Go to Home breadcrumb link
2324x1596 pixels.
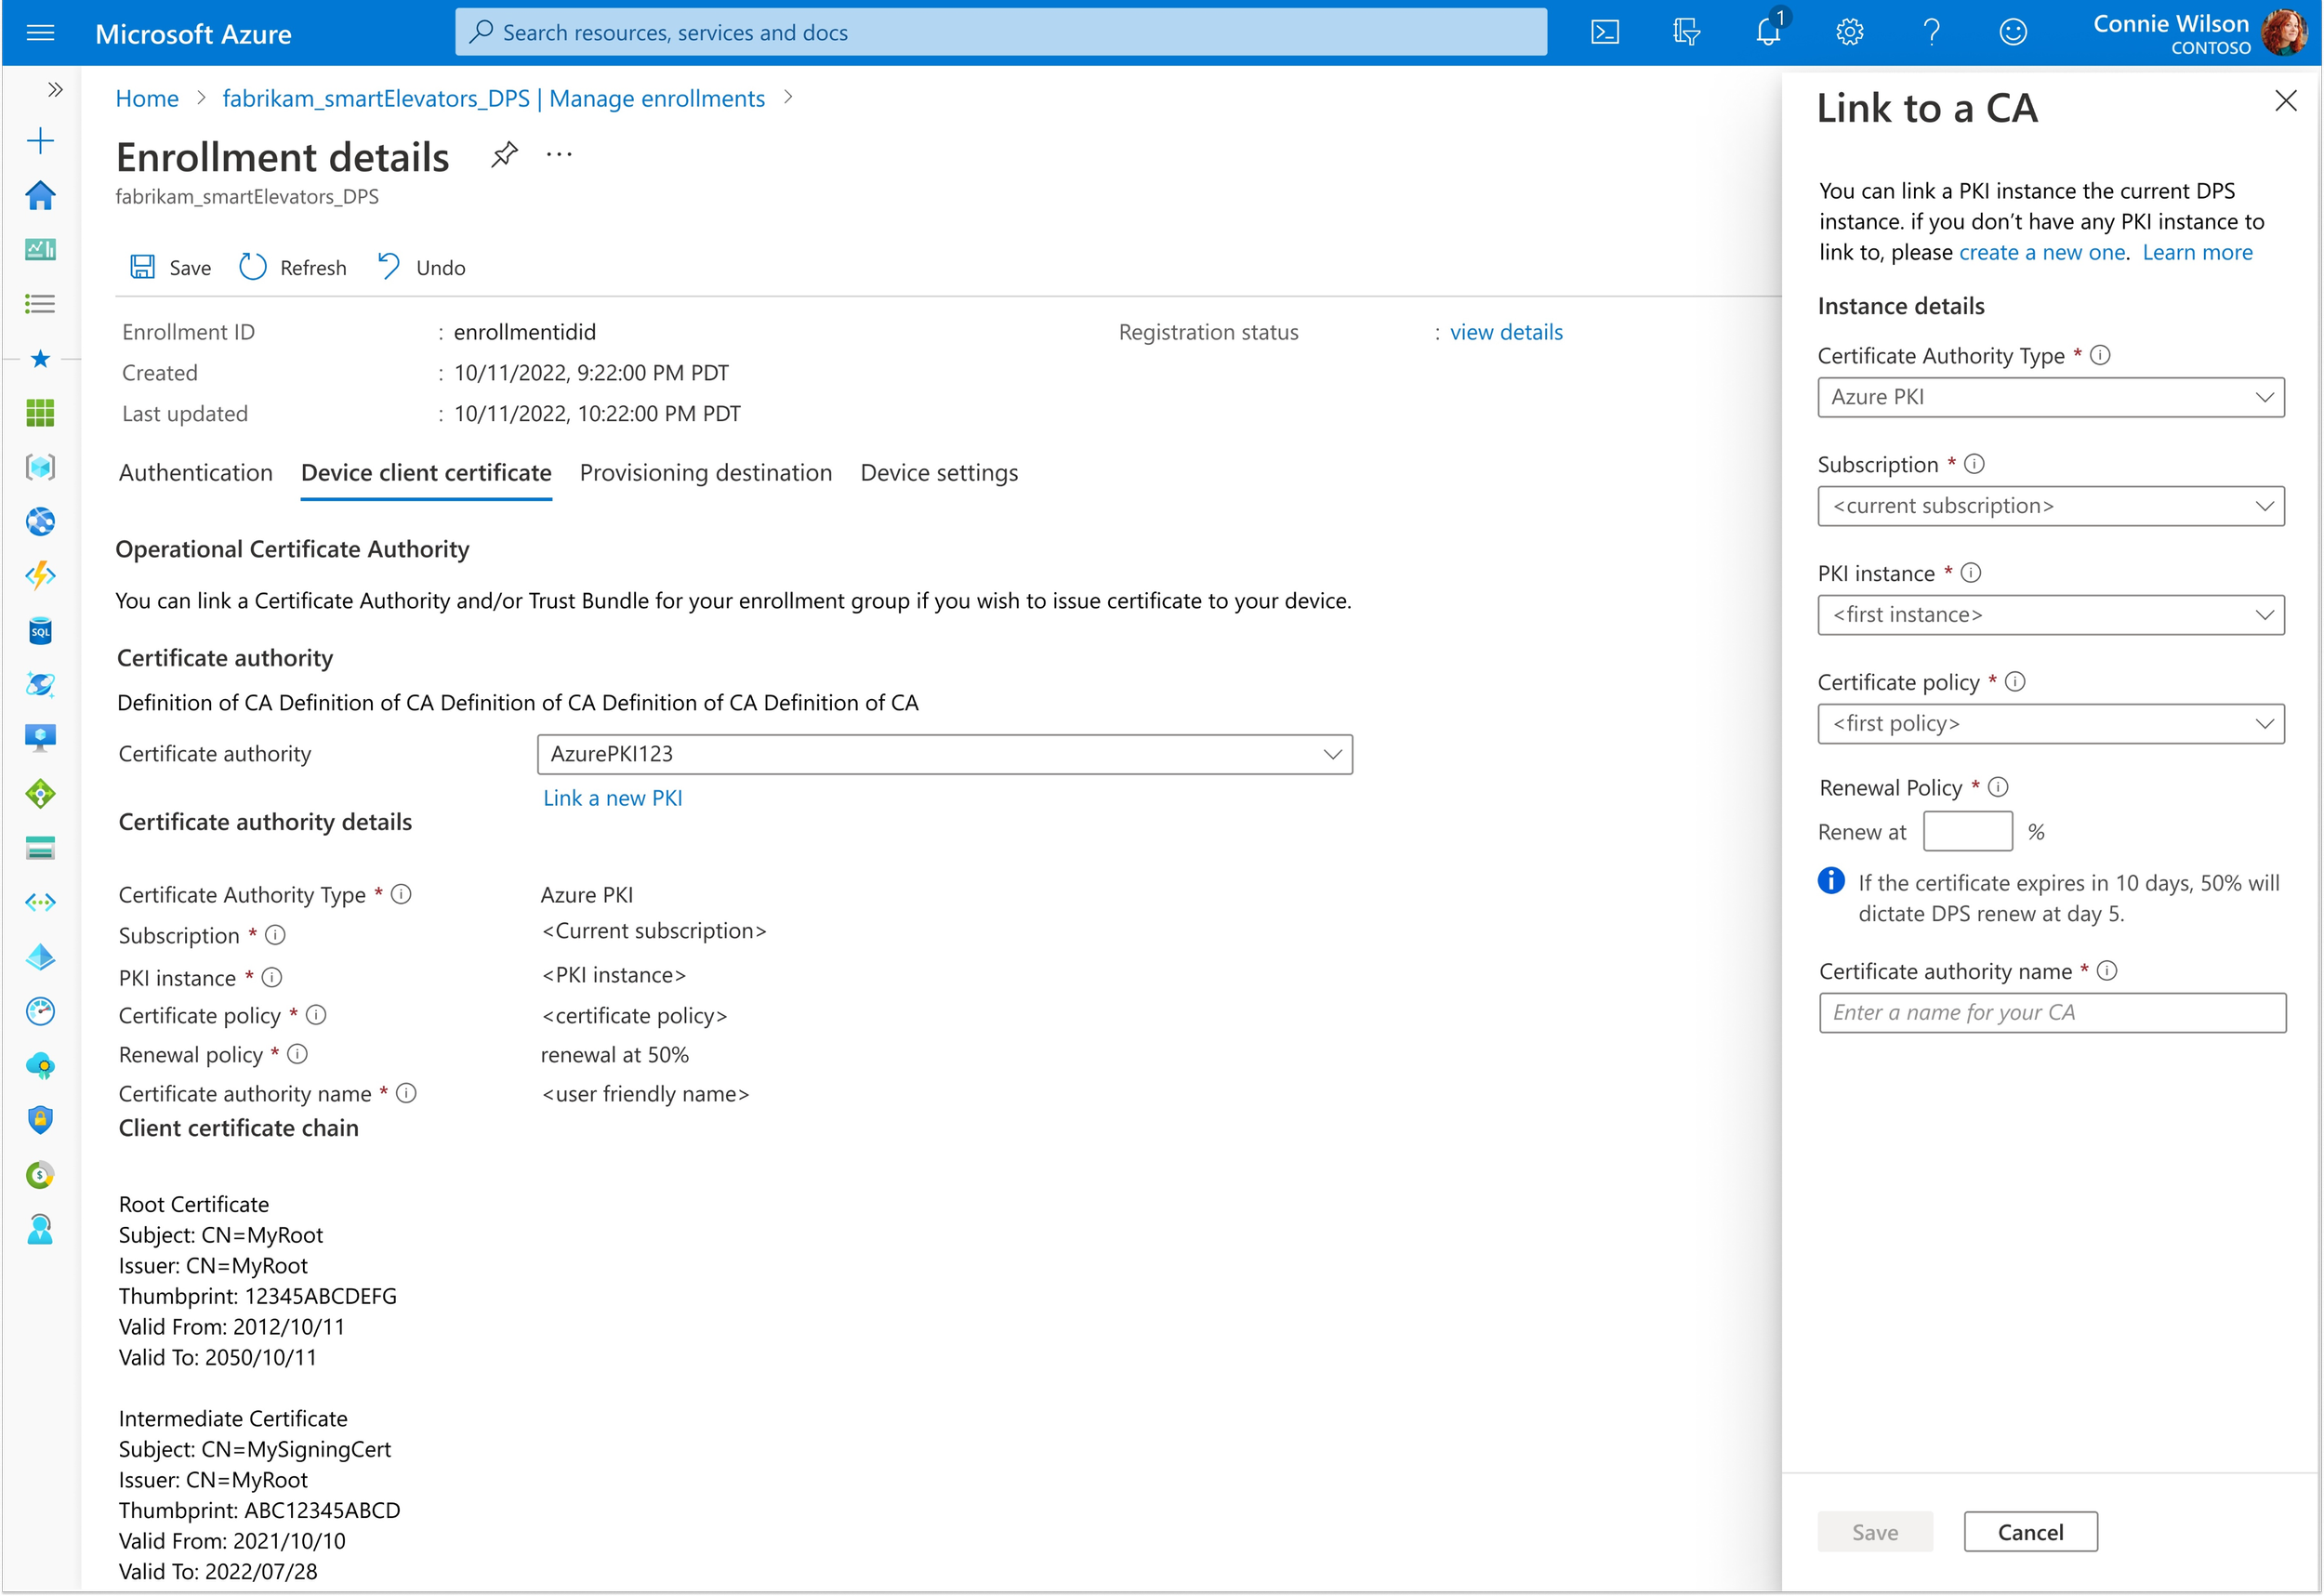[x=147, y=98]
